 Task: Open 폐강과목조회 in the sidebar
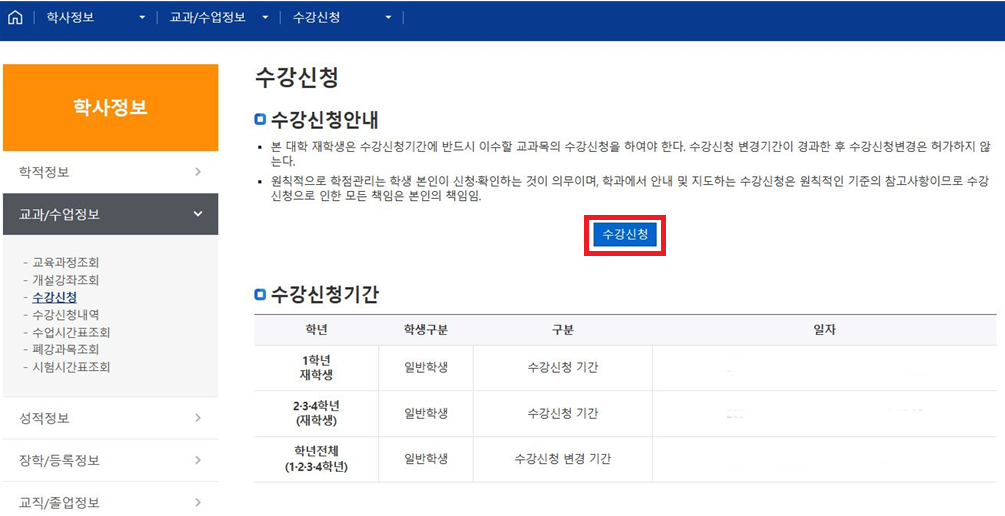[x=65, y=349]
